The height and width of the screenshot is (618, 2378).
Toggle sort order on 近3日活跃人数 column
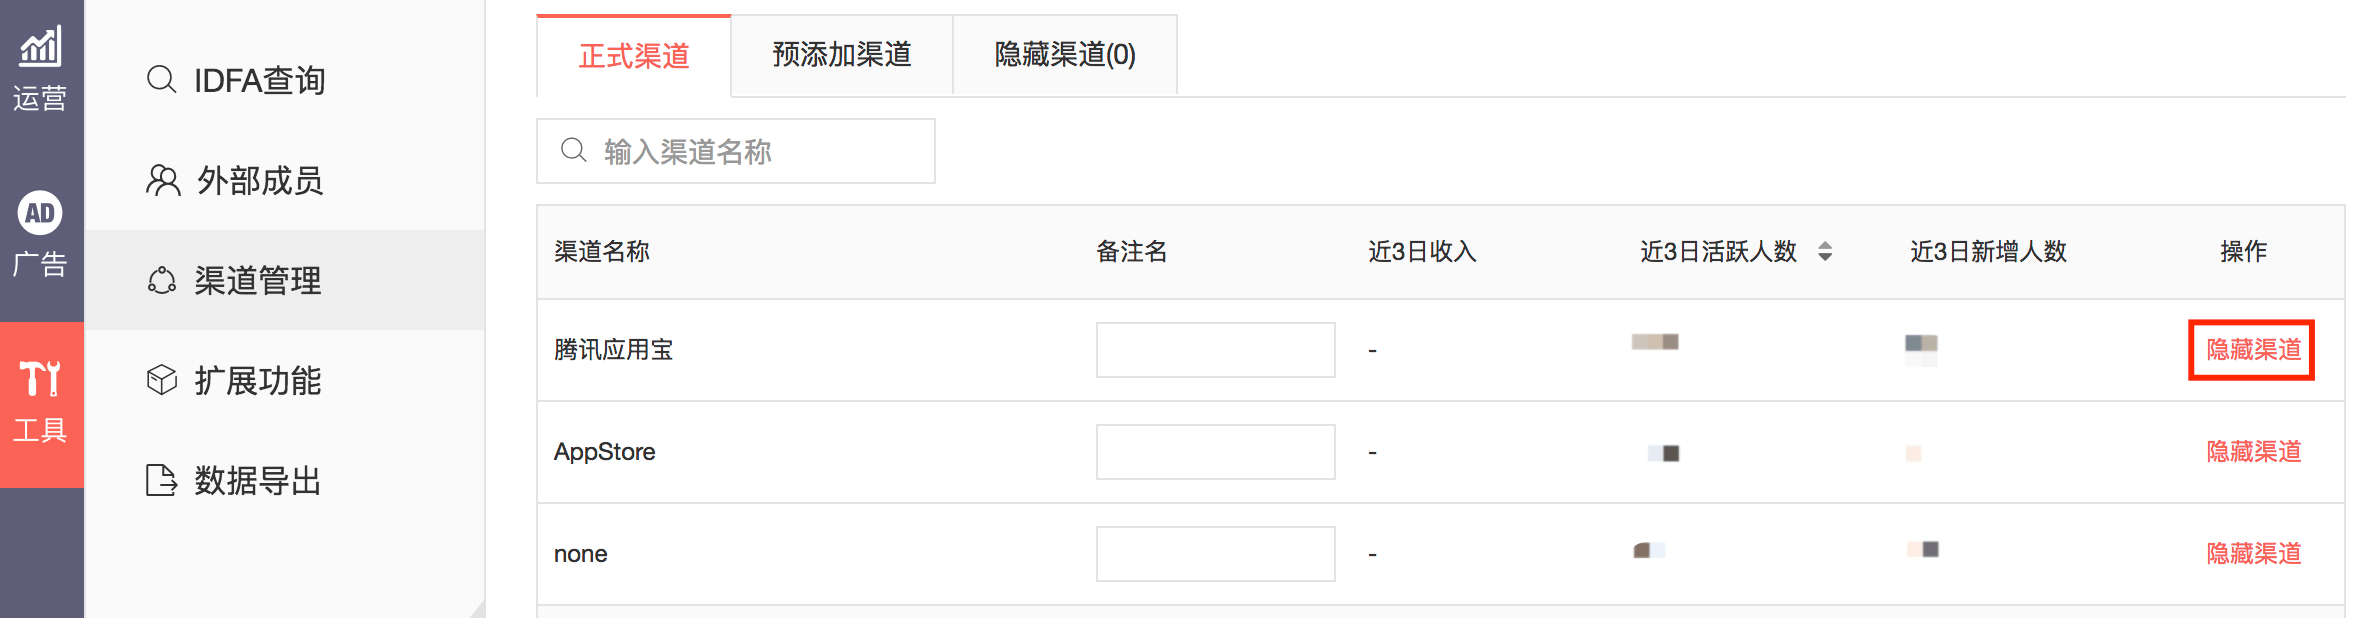(1826, 252)
